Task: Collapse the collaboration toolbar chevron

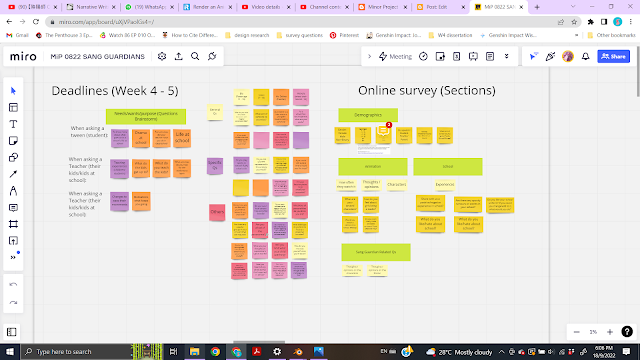Action: 369,56
